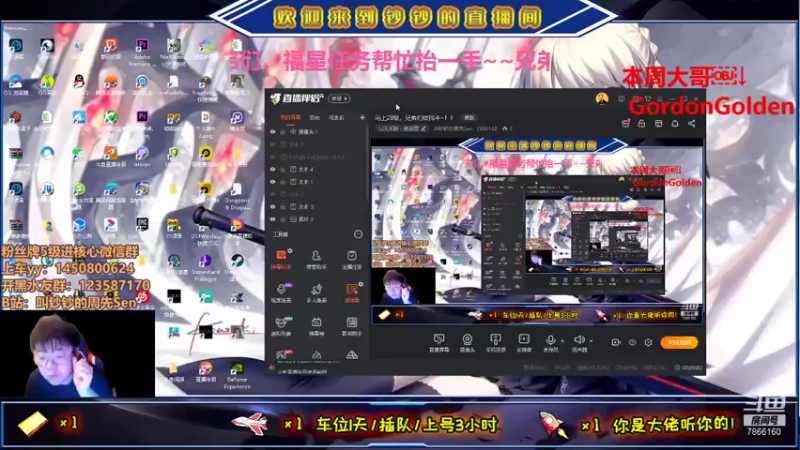
Task: Switch to the first orange scene tab
Action: click(x=290, y=117)
